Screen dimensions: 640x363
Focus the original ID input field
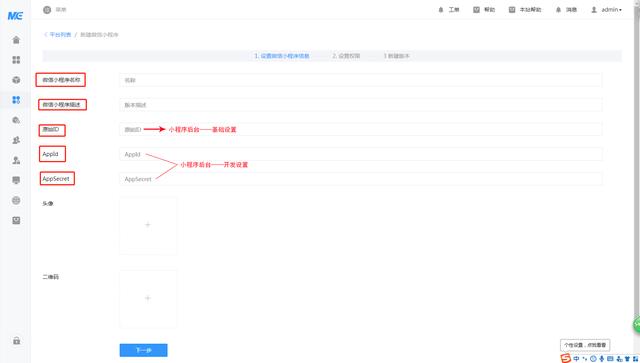point(360,129)
